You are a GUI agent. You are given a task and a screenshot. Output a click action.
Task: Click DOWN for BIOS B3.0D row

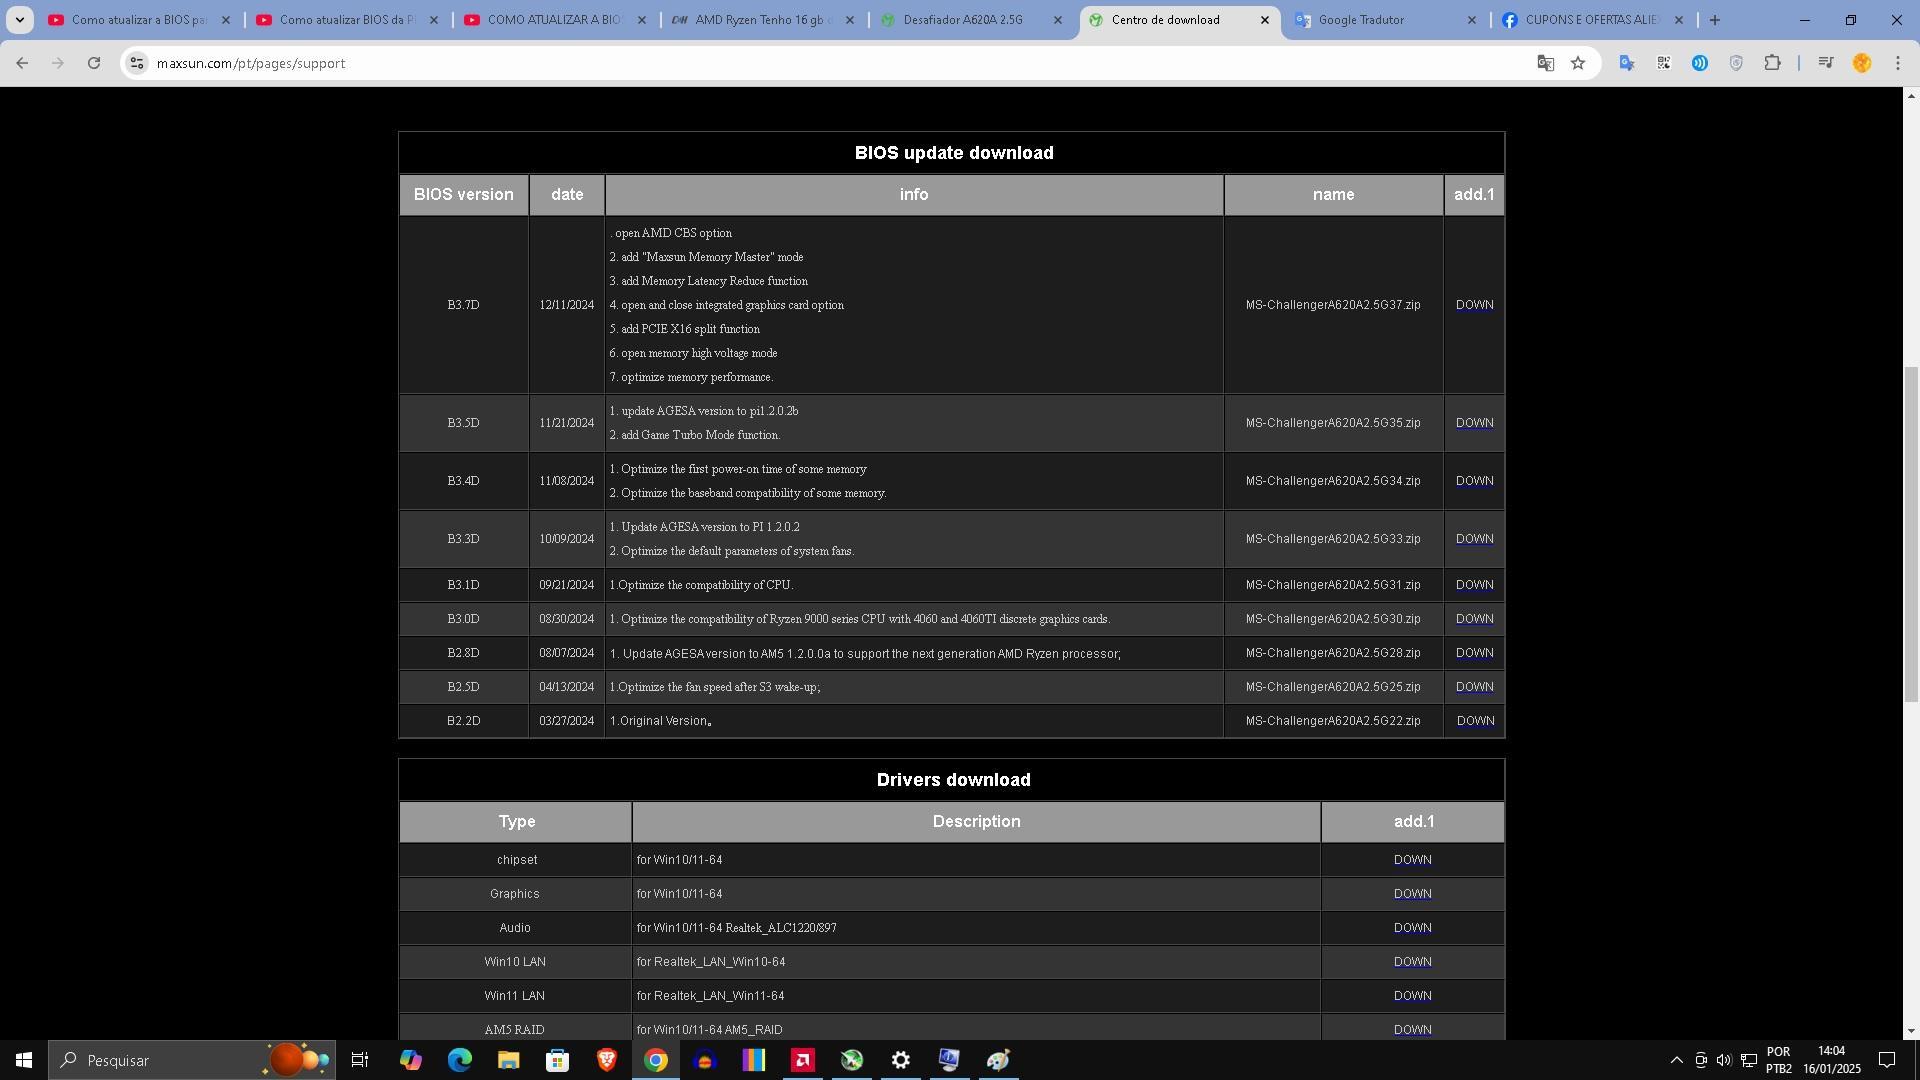point(1474,619)
